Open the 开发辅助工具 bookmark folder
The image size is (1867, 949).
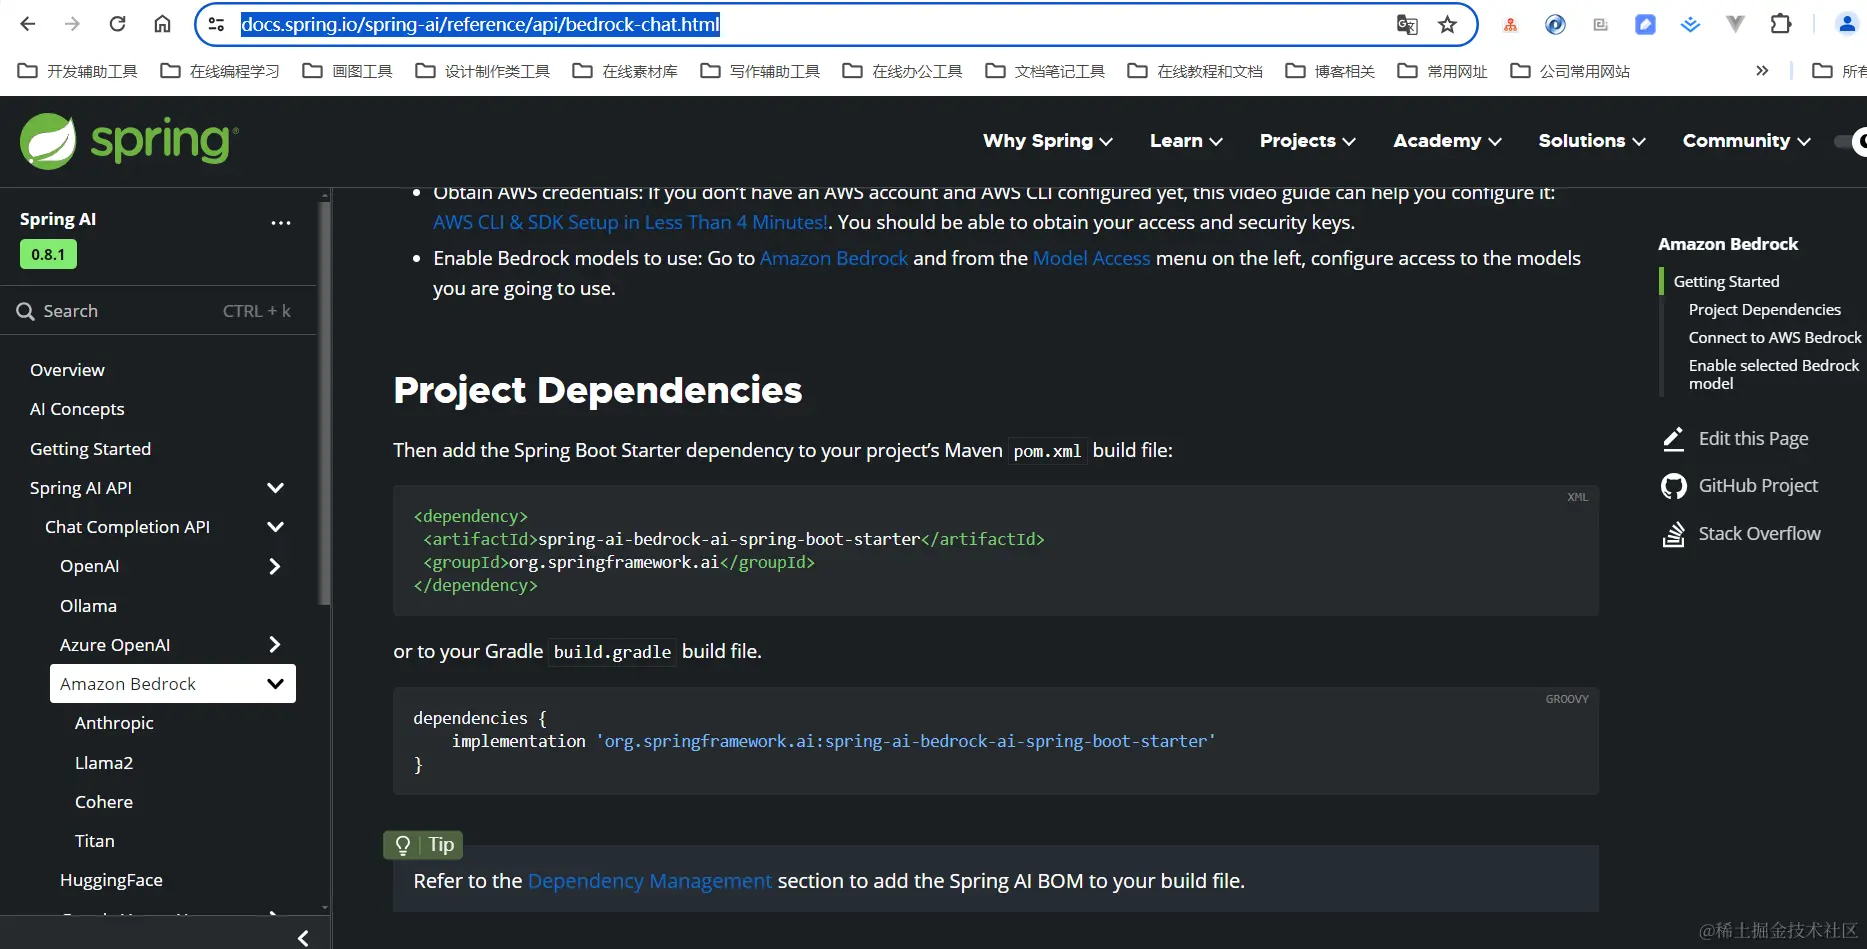click(x=78, y=71)
